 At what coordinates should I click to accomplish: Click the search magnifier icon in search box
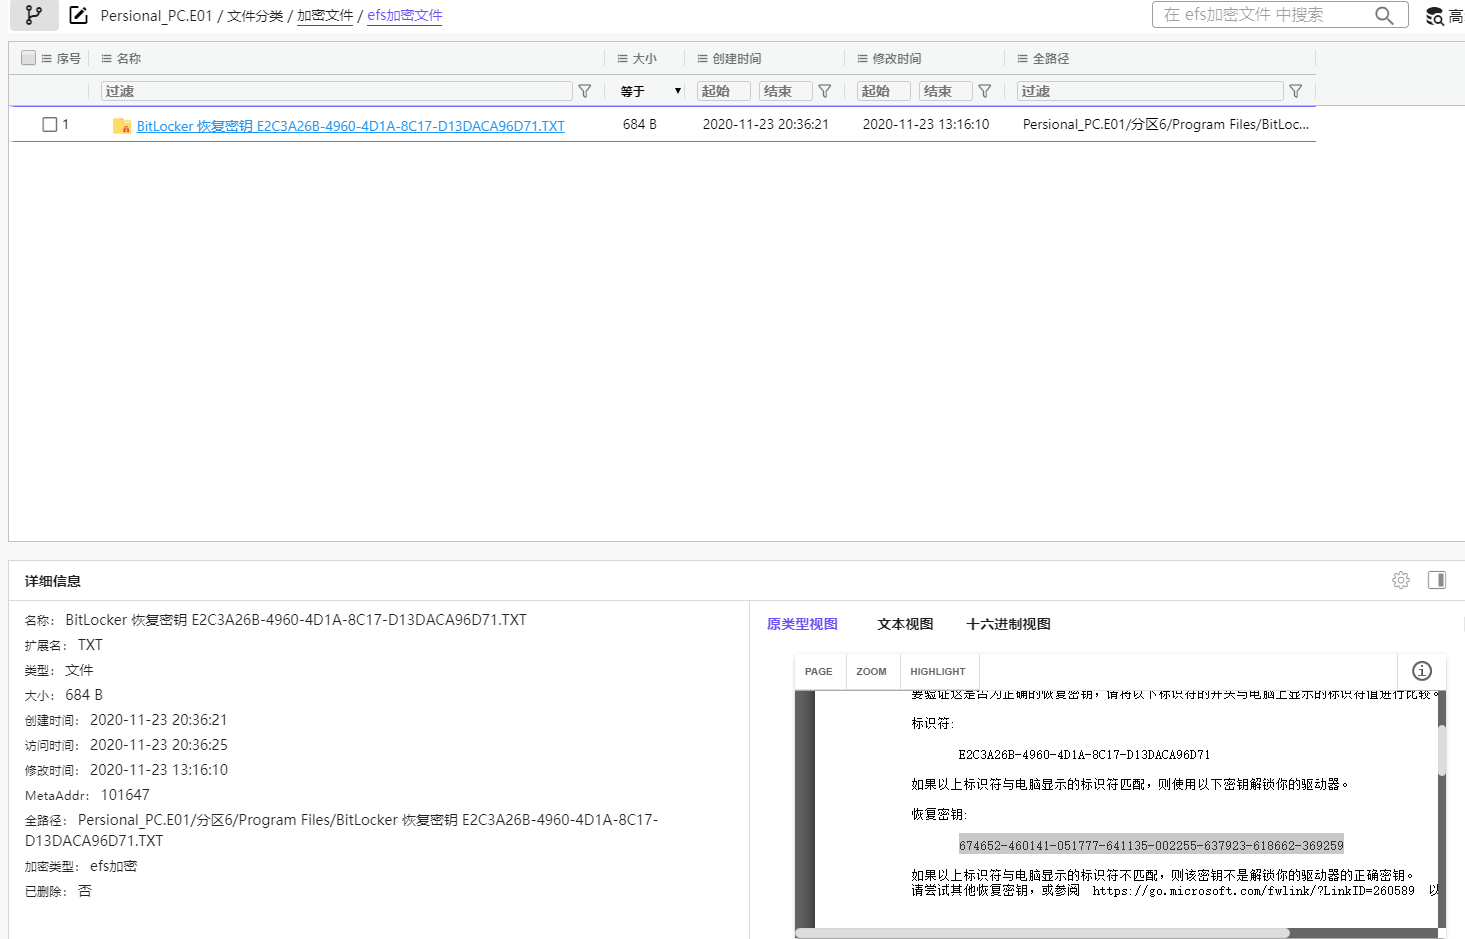(1384, 15)
